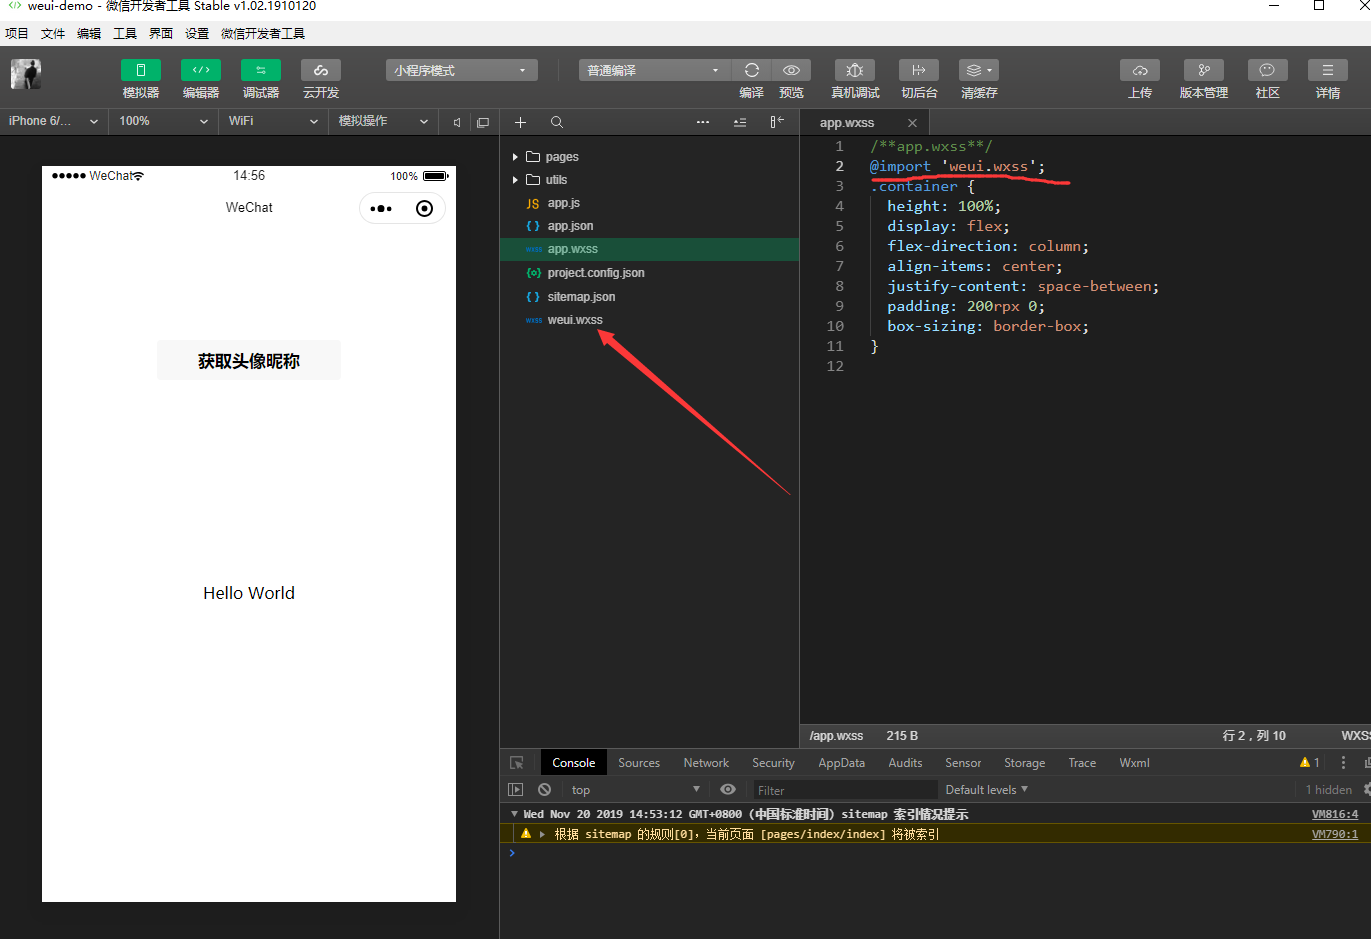Click the console live expression eye icon
This screenshot has width=1371, height=939.
pyautogui.click(x=728, y=790)
